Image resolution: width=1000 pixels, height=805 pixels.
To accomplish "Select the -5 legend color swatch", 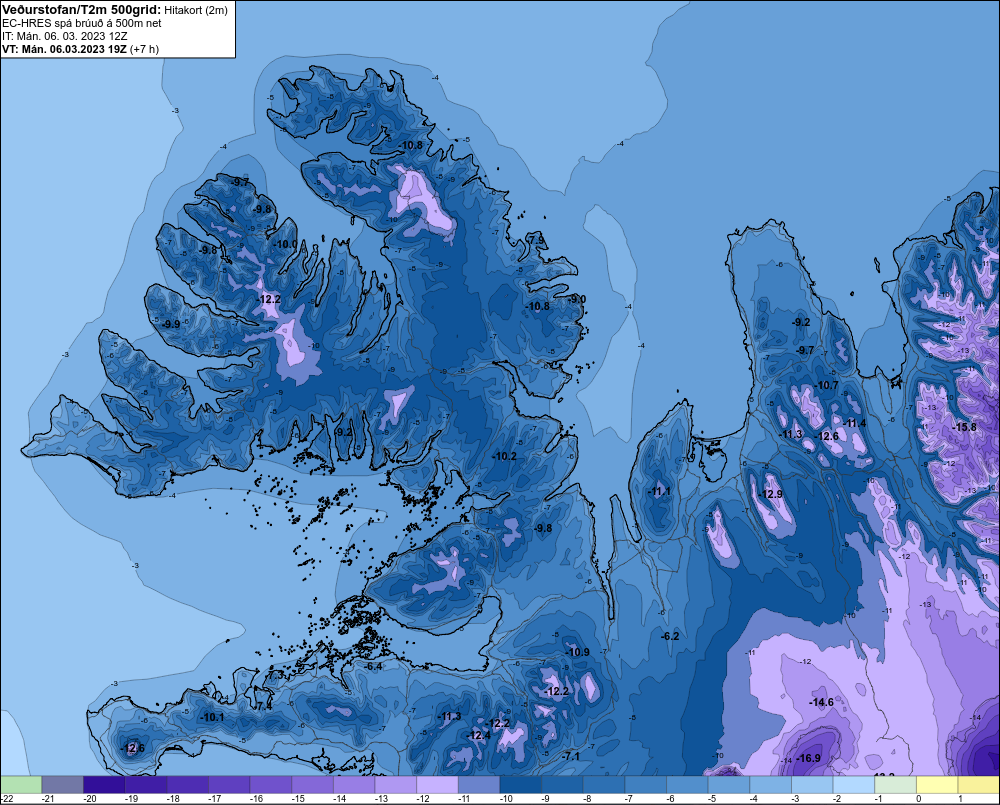I will pos(729,785).
